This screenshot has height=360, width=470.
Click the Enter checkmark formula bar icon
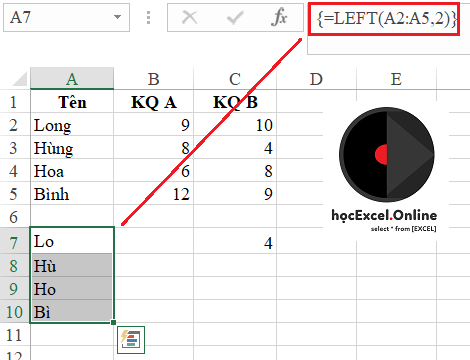point(235,17)
